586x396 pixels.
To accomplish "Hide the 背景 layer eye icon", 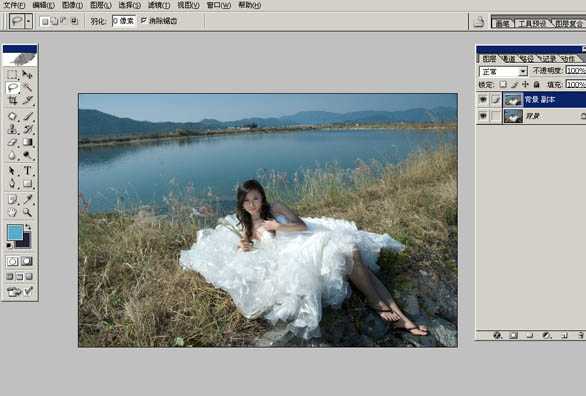I will point(483,116).
